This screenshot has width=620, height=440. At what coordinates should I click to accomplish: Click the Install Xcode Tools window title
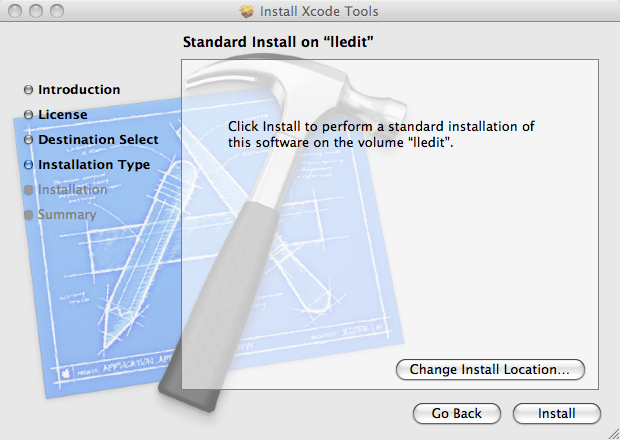[x=319, y=11]
